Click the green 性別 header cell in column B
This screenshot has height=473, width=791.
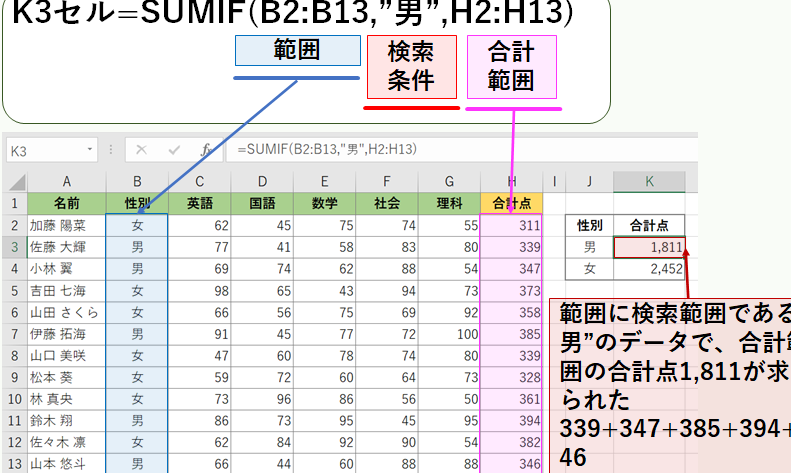(x=137, y=203)
